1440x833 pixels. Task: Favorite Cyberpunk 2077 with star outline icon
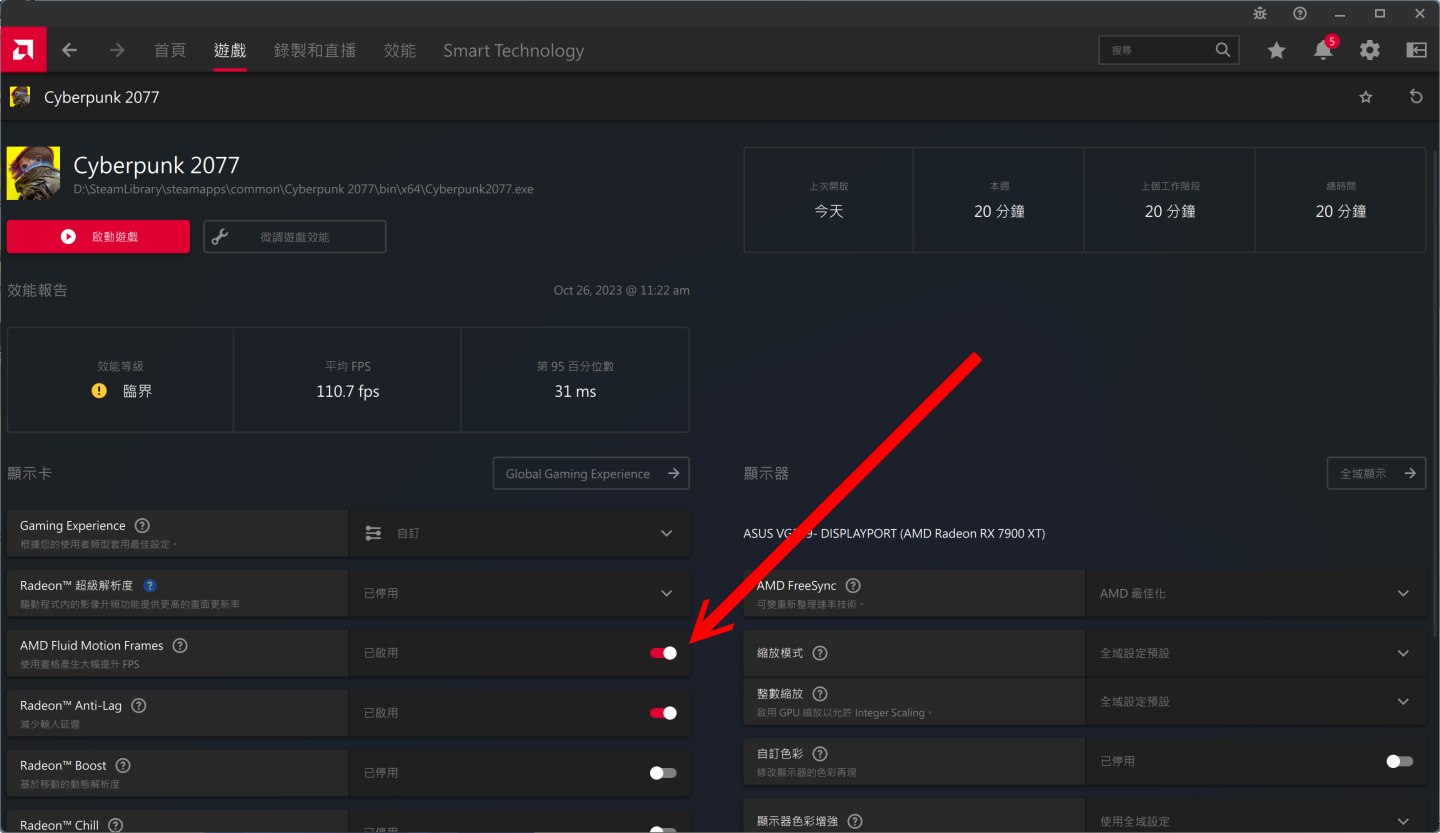1366,97
